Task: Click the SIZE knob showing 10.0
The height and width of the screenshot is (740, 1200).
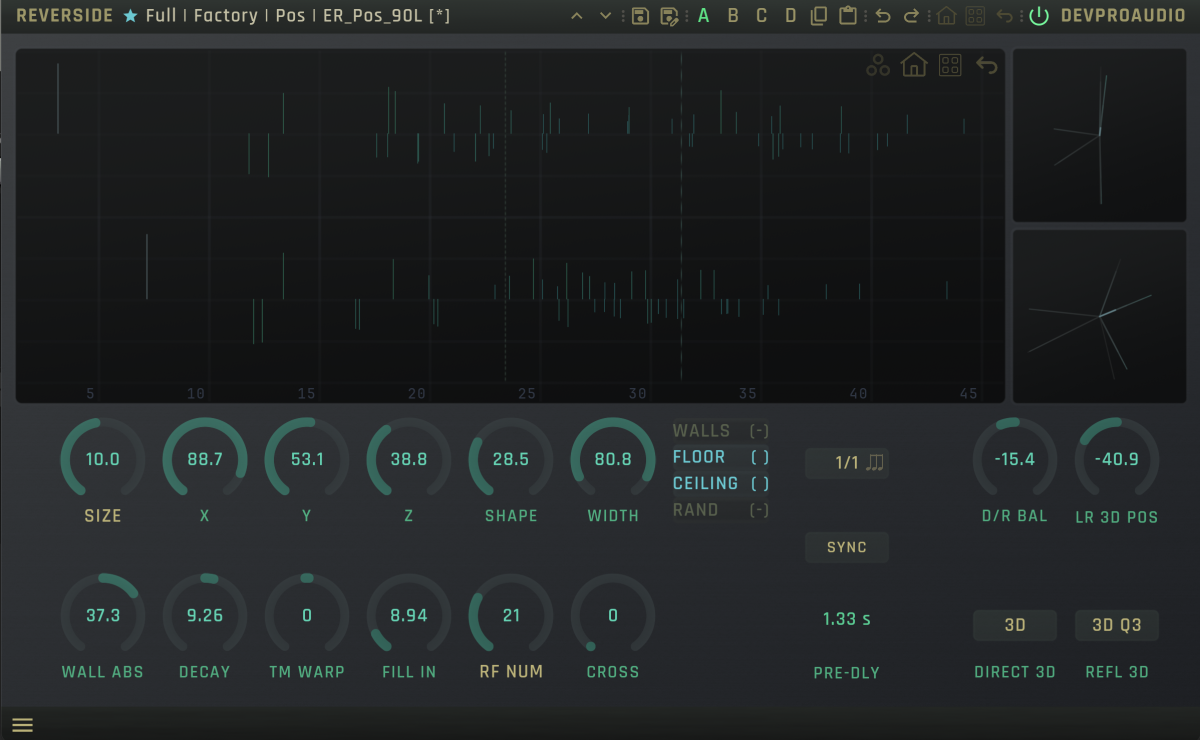Action: click(x=103, y=460)
